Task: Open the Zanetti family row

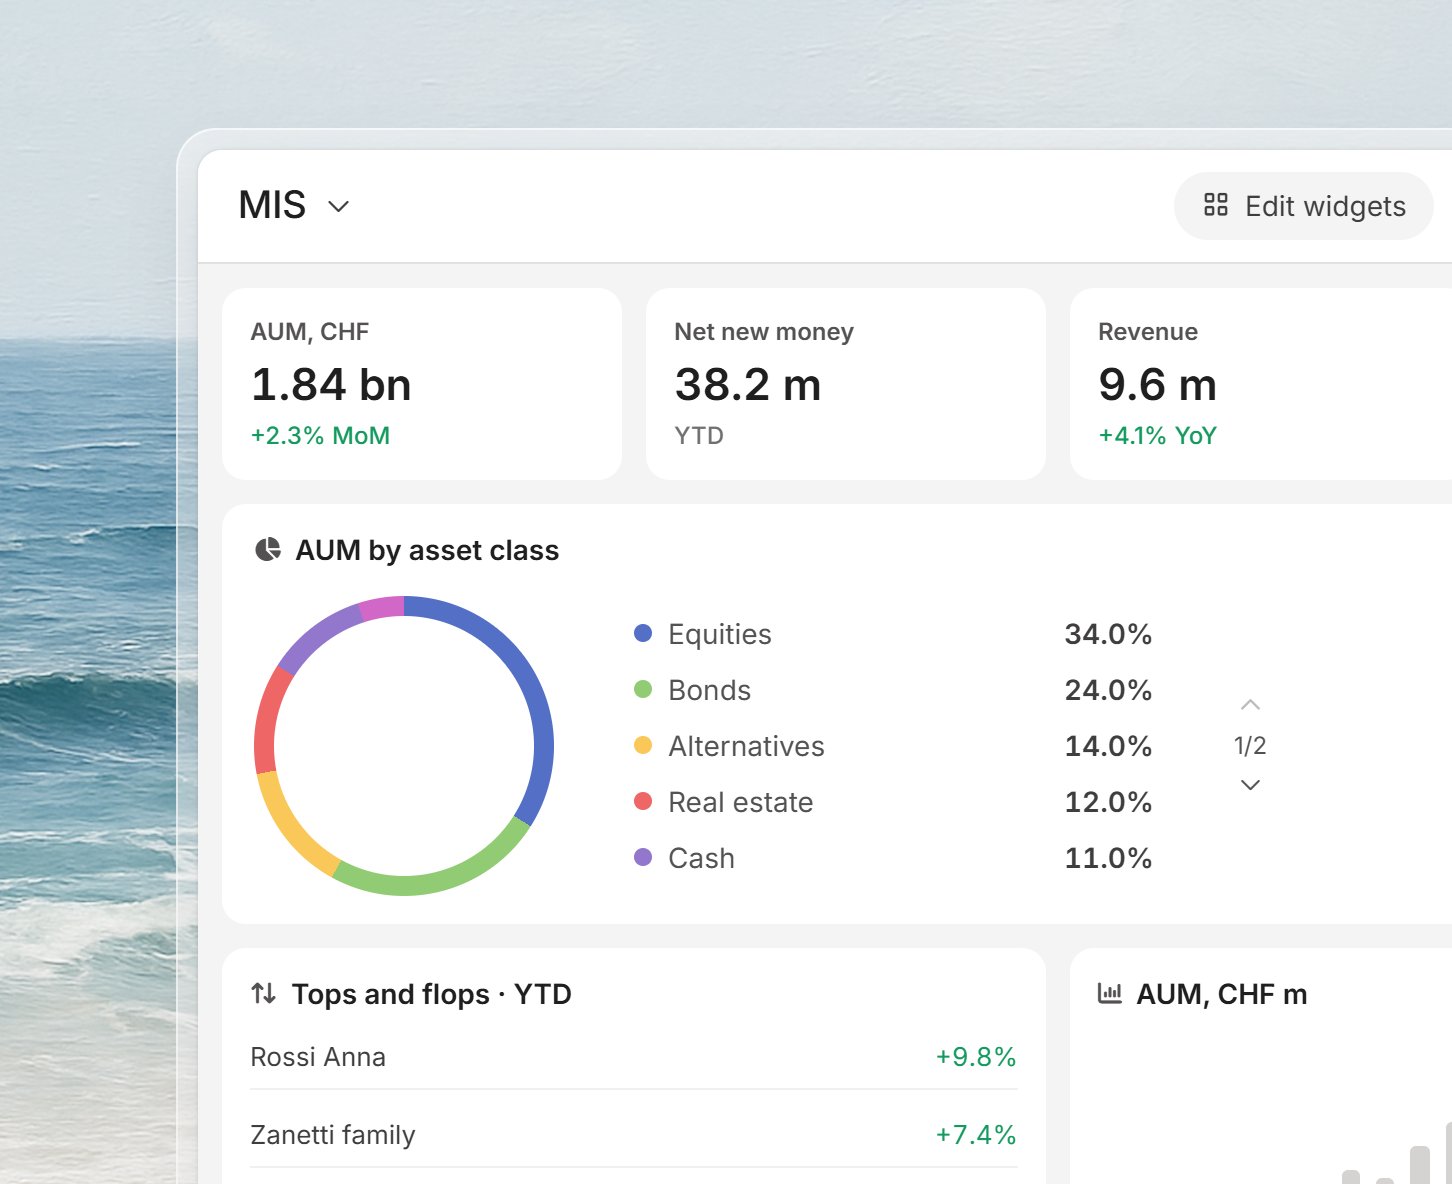Action: [634, 1135]
